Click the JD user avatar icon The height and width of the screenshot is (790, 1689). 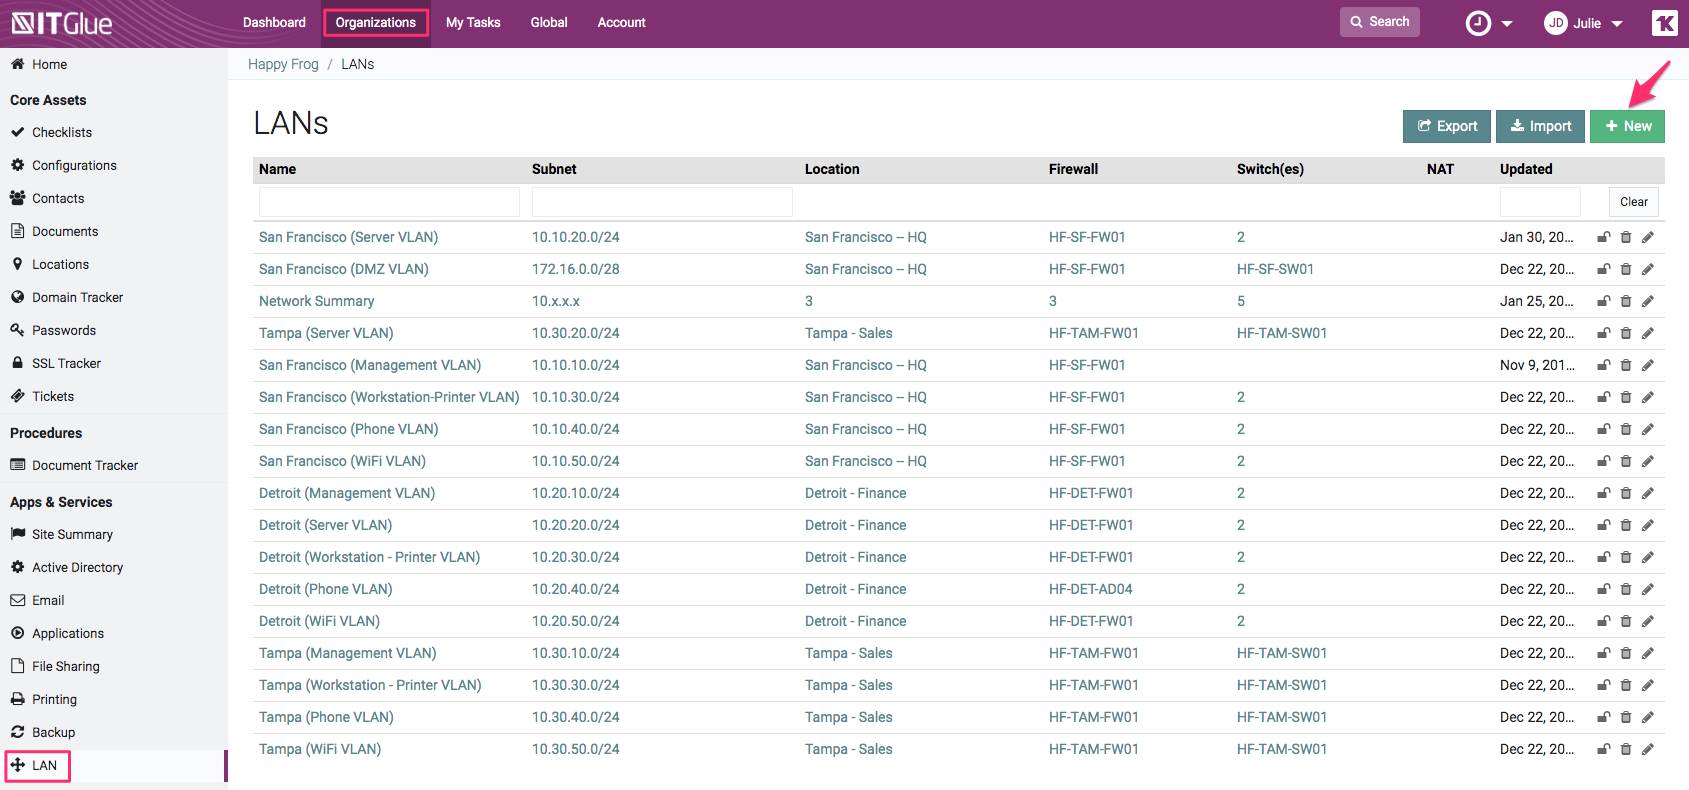click(x=1555, y=23)
